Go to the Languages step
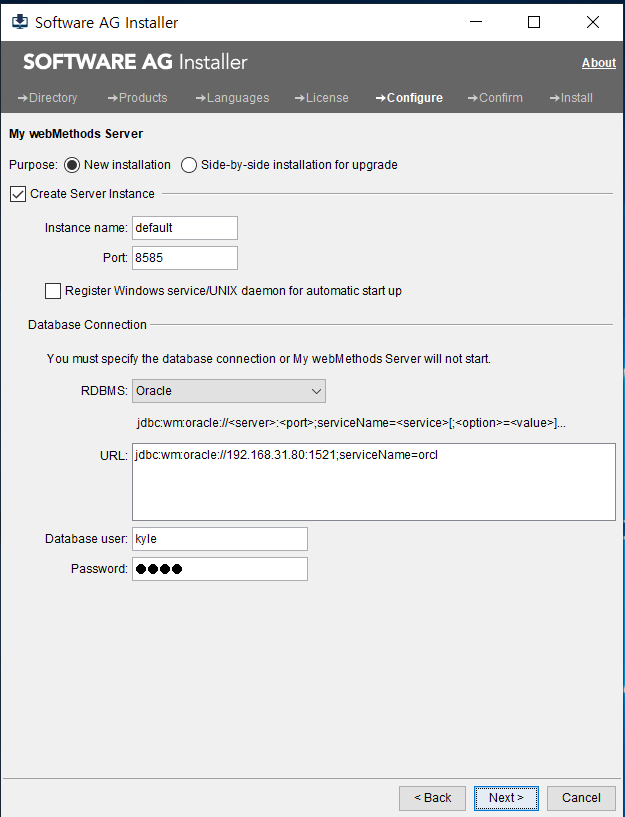Screen dimensions: 625x817 (x=232, y=98)
